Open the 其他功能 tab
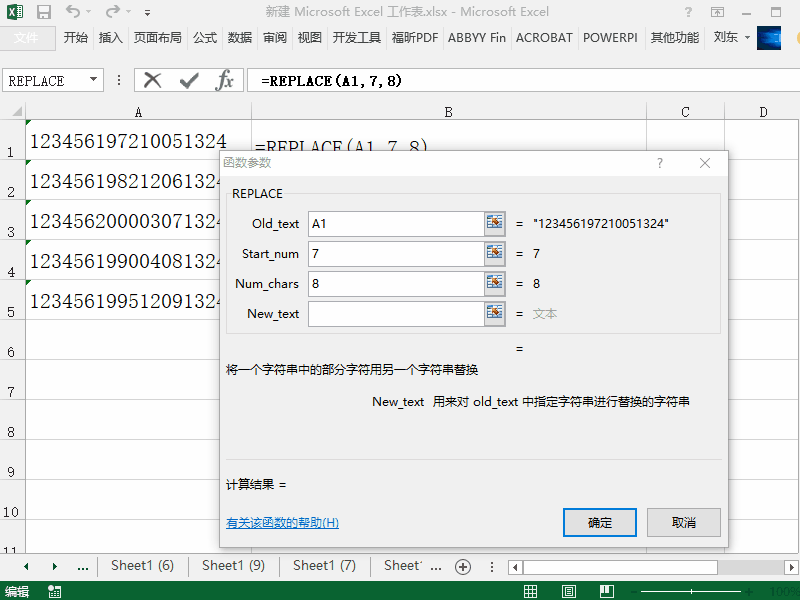Viewport: 800px width, 600px height. (x=674, y=38)
